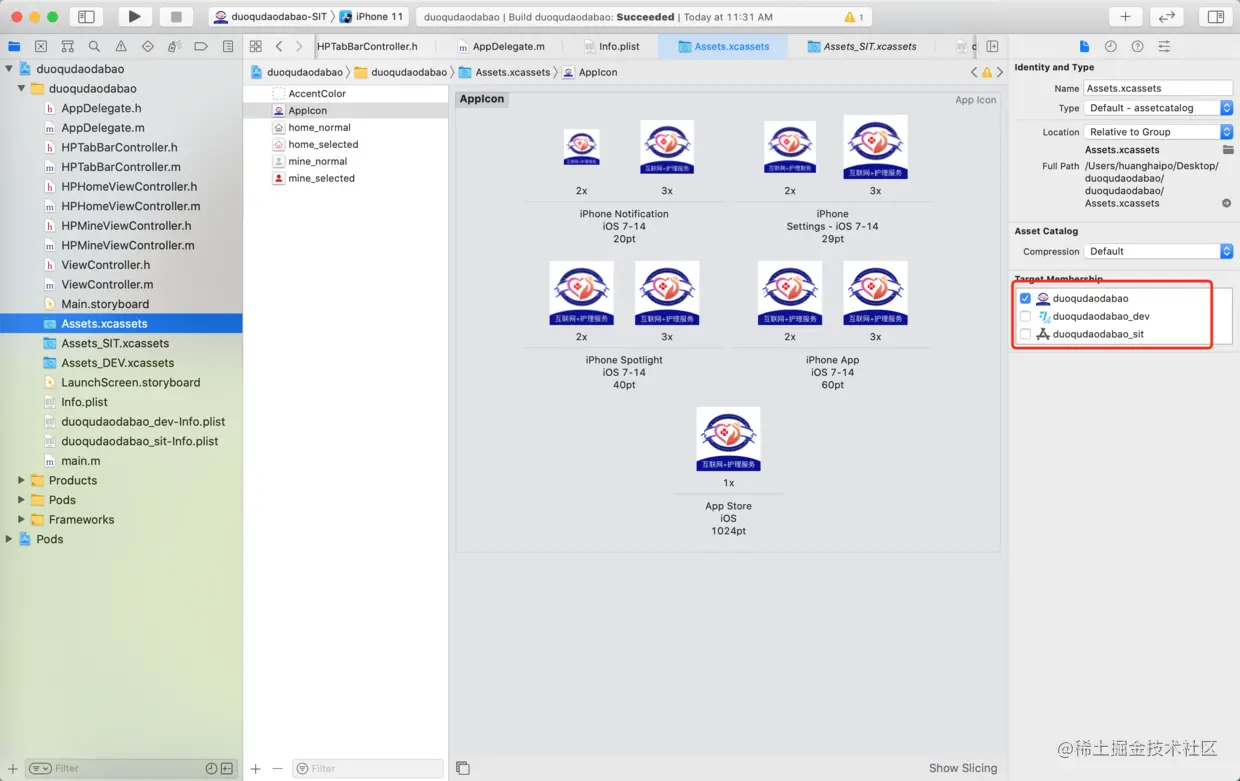Go forward in editor history
Image resolution: width=1240 pixels, height=781 pixels.
[299, 46]
